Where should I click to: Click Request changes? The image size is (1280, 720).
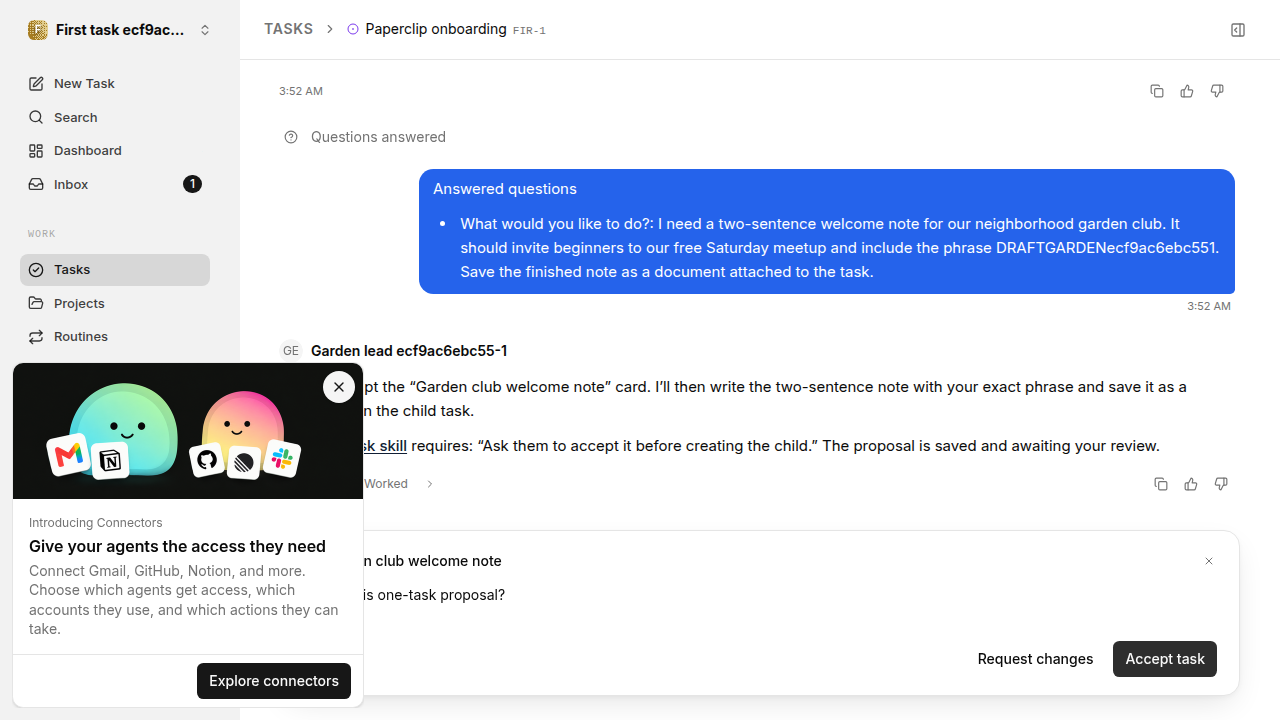1035,659
